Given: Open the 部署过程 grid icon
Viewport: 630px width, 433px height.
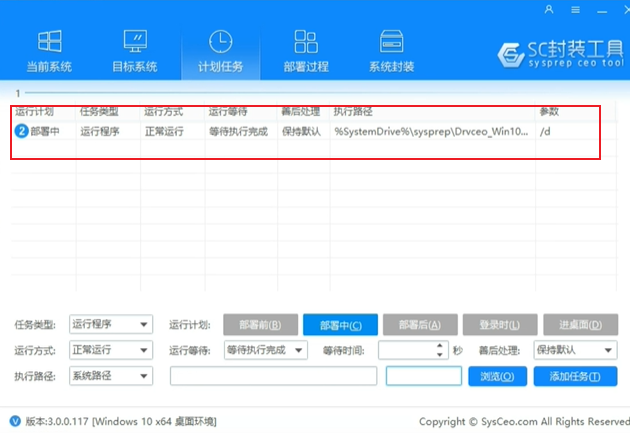Looking at the screenshot, I should [306, 41].
